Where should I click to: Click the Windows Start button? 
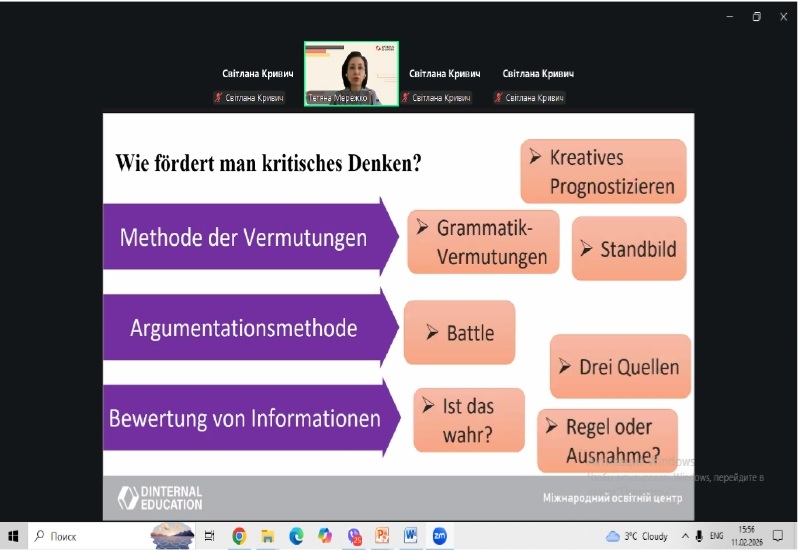tap(13, 536)
